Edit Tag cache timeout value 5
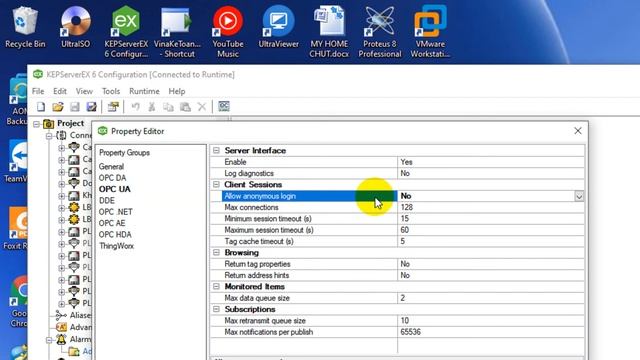Screen dimensions: 640x360 [491, 241]
